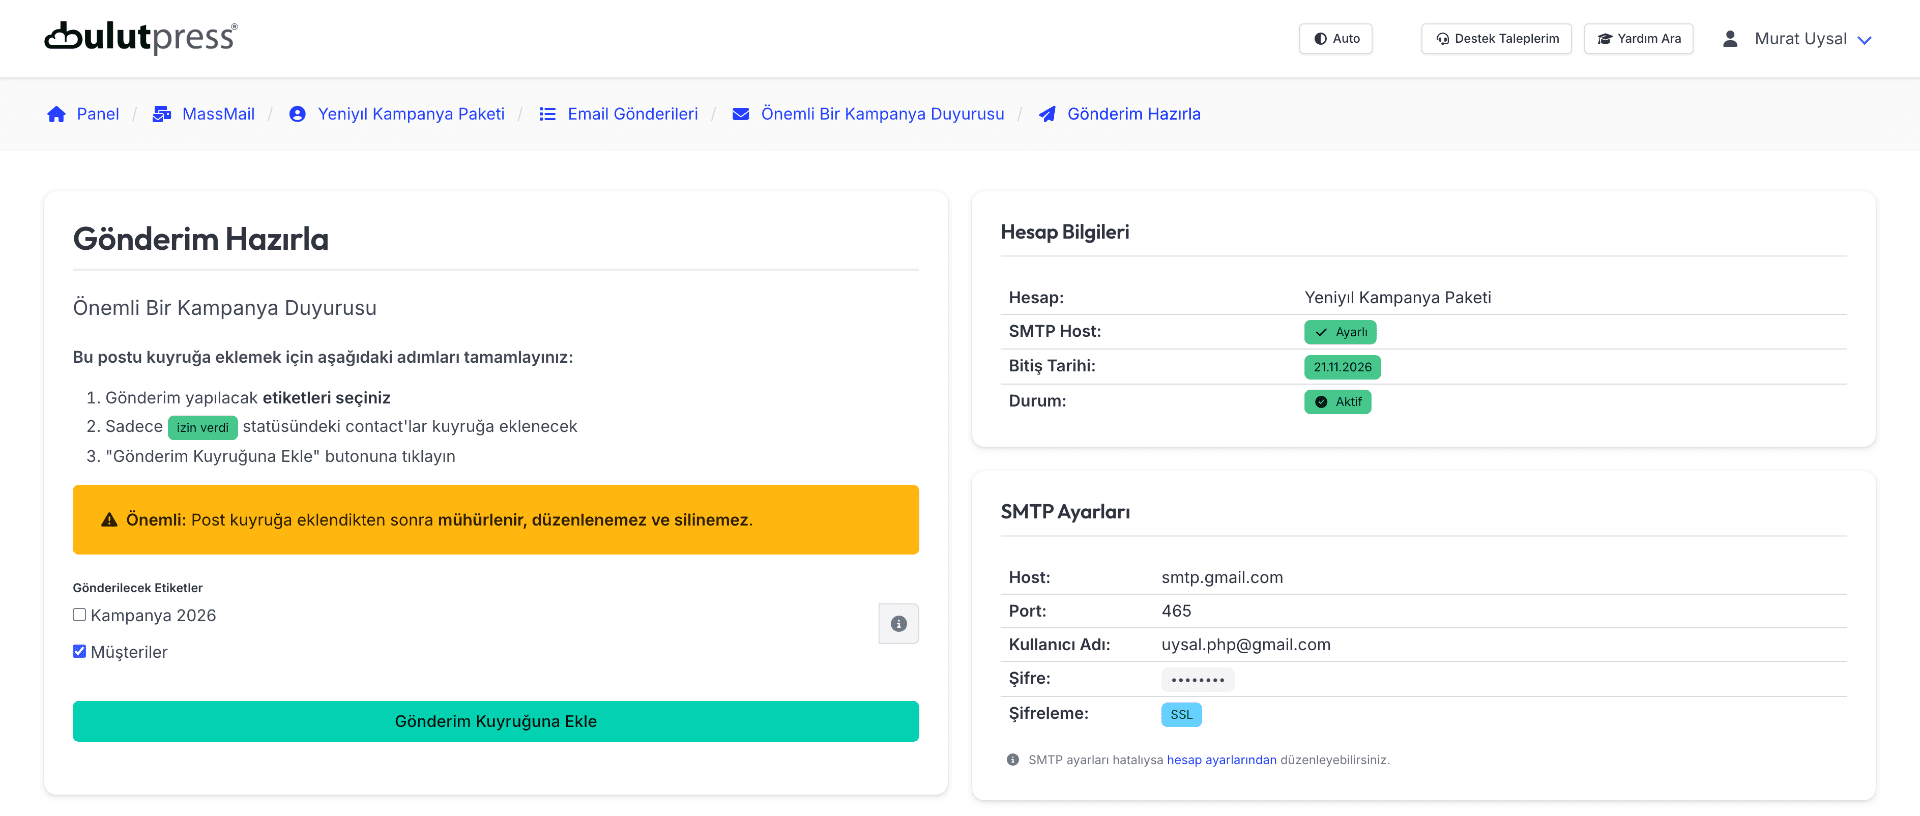Check the Kampanya 2026 checkbox
The width and height of the screenshot is (1920, 816).
(80, 615)
